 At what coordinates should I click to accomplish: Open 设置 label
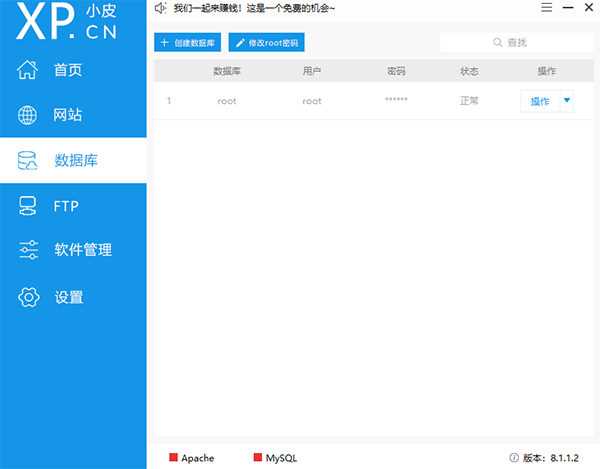(69, 297)
